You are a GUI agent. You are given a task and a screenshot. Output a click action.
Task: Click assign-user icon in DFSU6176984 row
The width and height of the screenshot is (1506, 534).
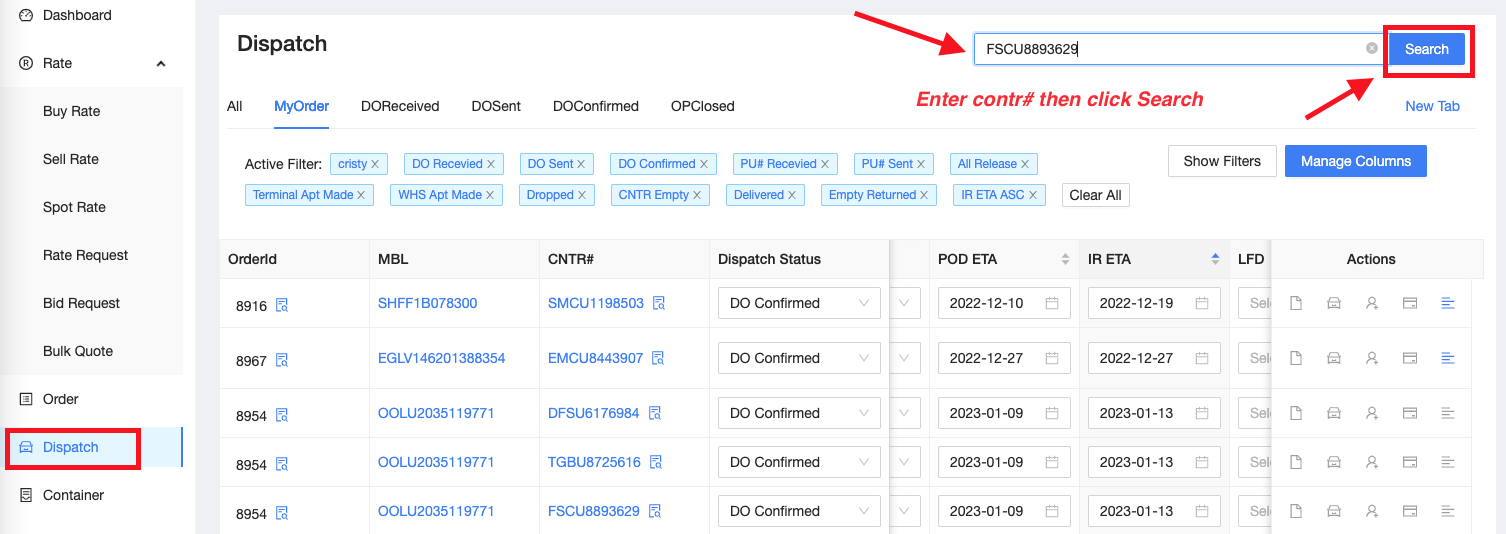click(x=1372, y=413)
